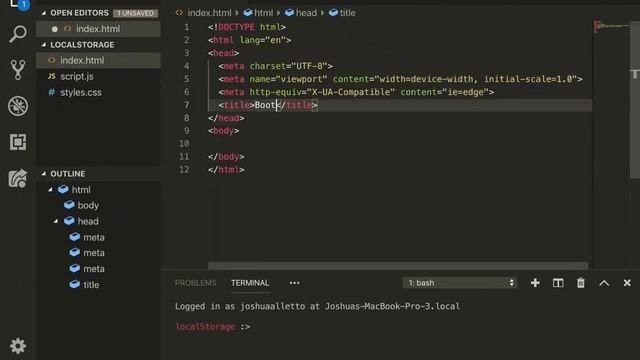Click the charset="UTF-8" attribute text
This screenshot has width=640, height=360.
pos(289,66)
